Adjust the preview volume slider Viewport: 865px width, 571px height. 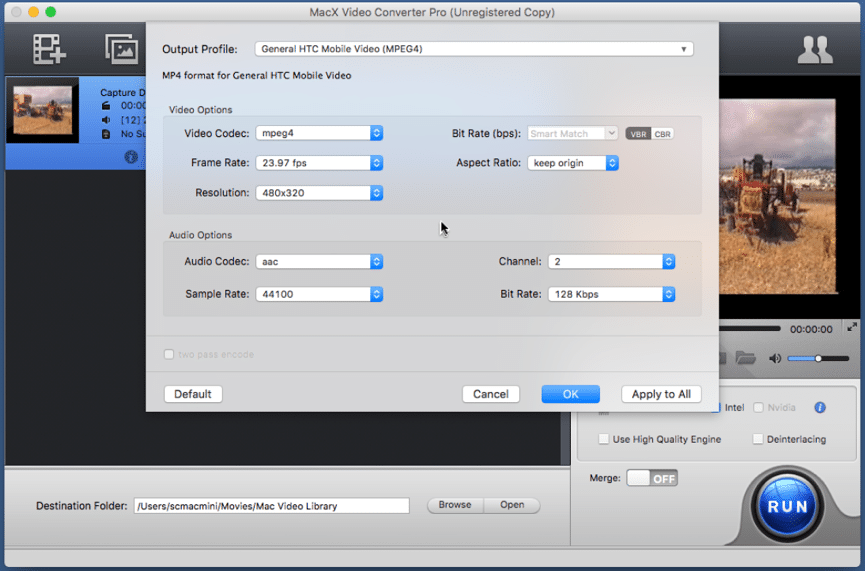[818, 359]
